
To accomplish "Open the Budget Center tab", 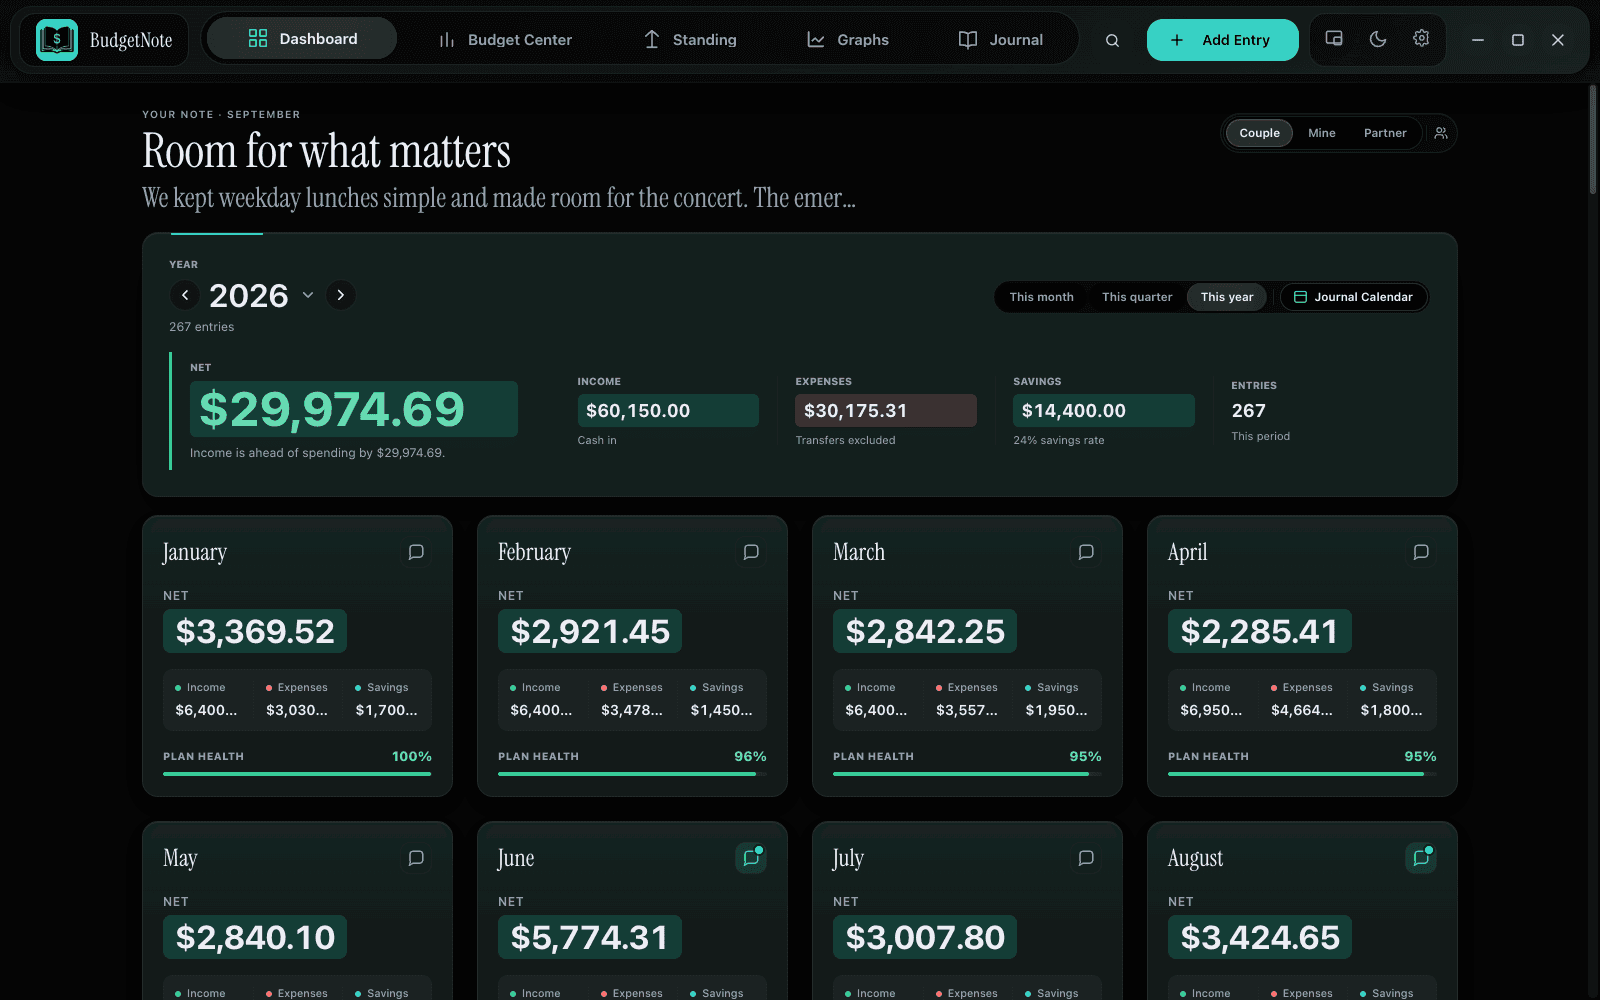I will tap(505, 40).
